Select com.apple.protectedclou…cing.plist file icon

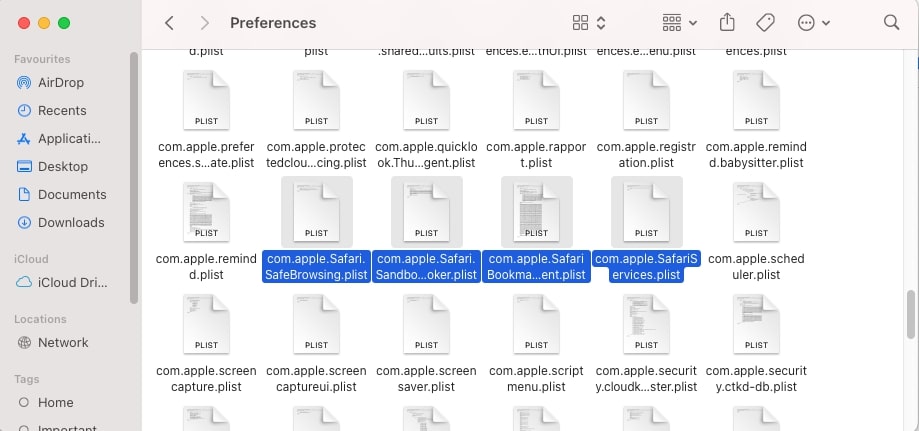tap(316, 100)
